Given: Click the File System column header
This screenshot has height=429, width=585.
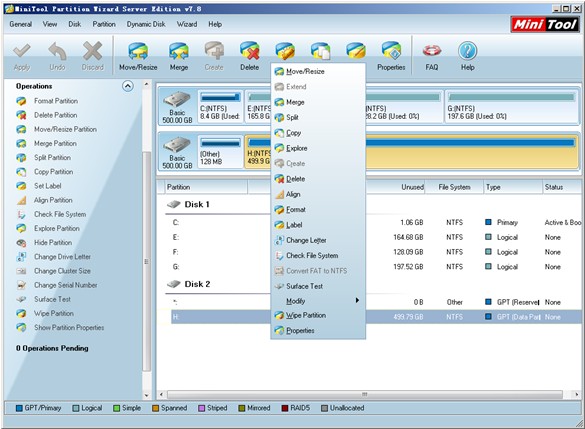Looking at the screenshot, I should 454,187.
